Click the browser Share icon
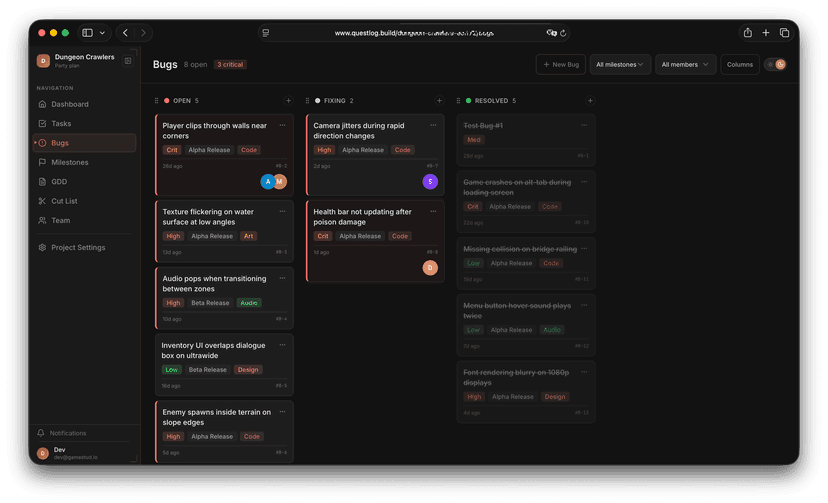 748,33
